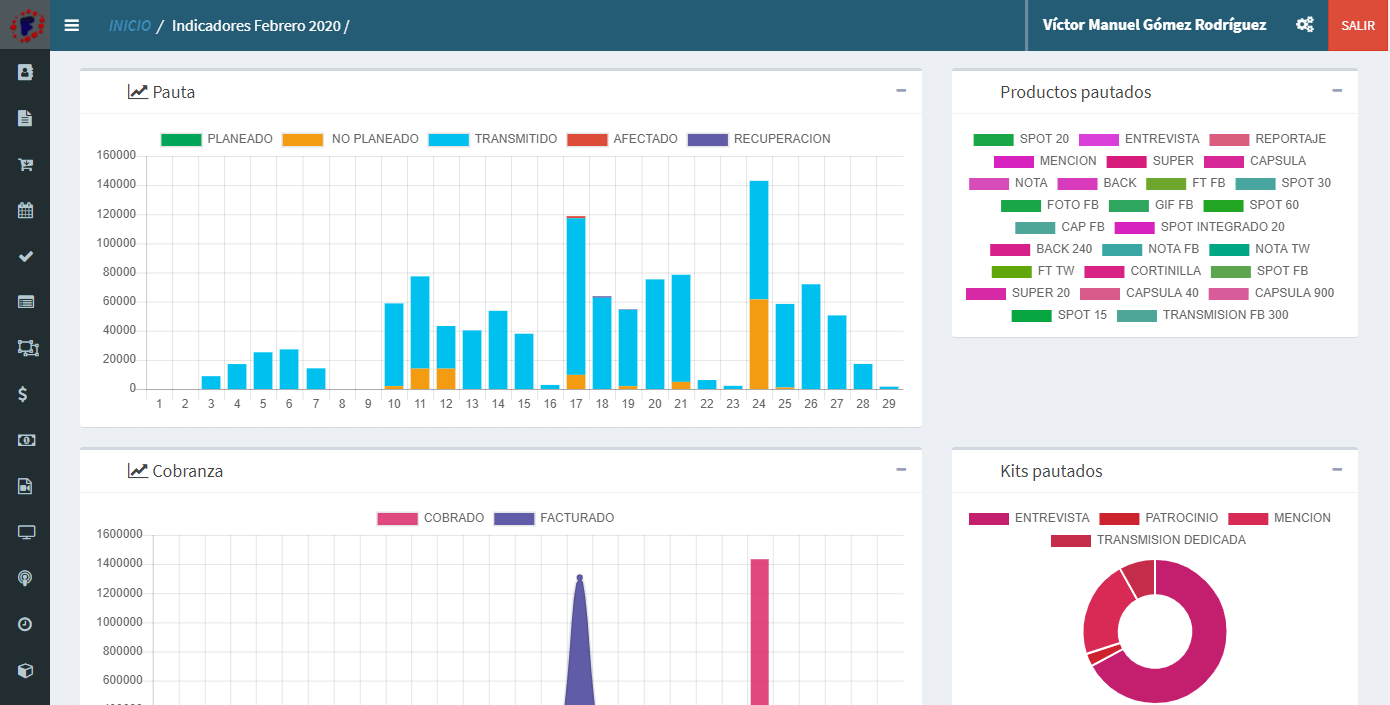Open the calendar sidebar icon

click(x=25, y=210)
